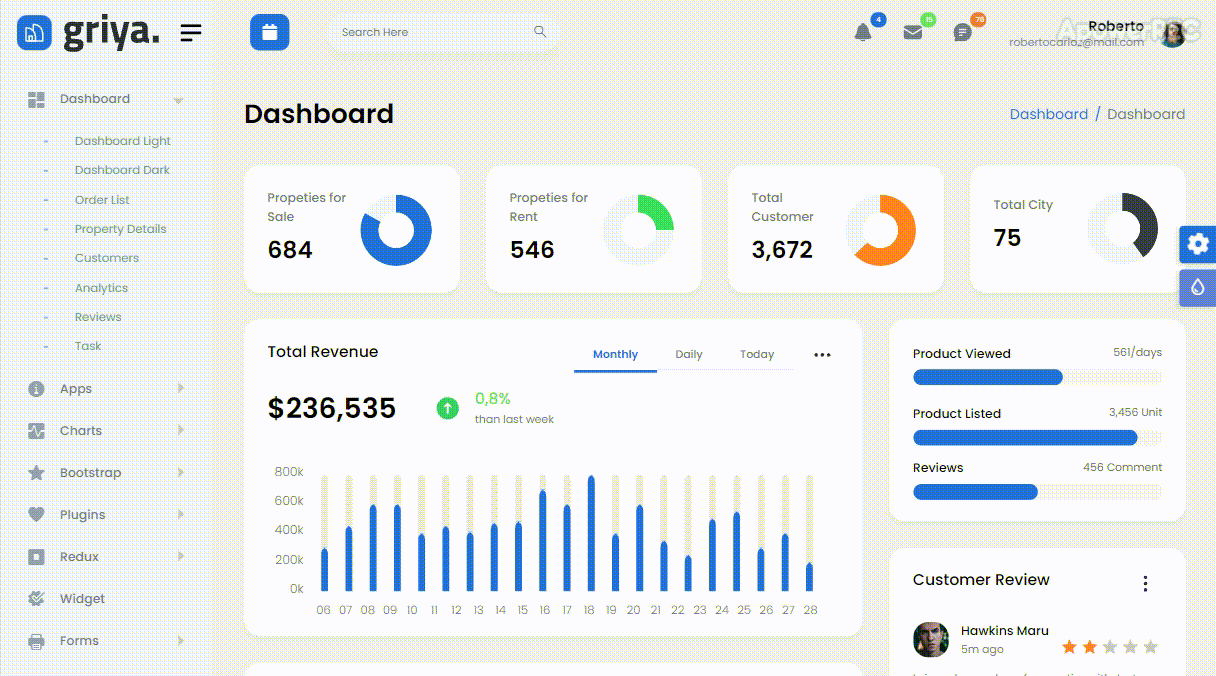Click the 456 Comment label

(x=1122, y=467)
